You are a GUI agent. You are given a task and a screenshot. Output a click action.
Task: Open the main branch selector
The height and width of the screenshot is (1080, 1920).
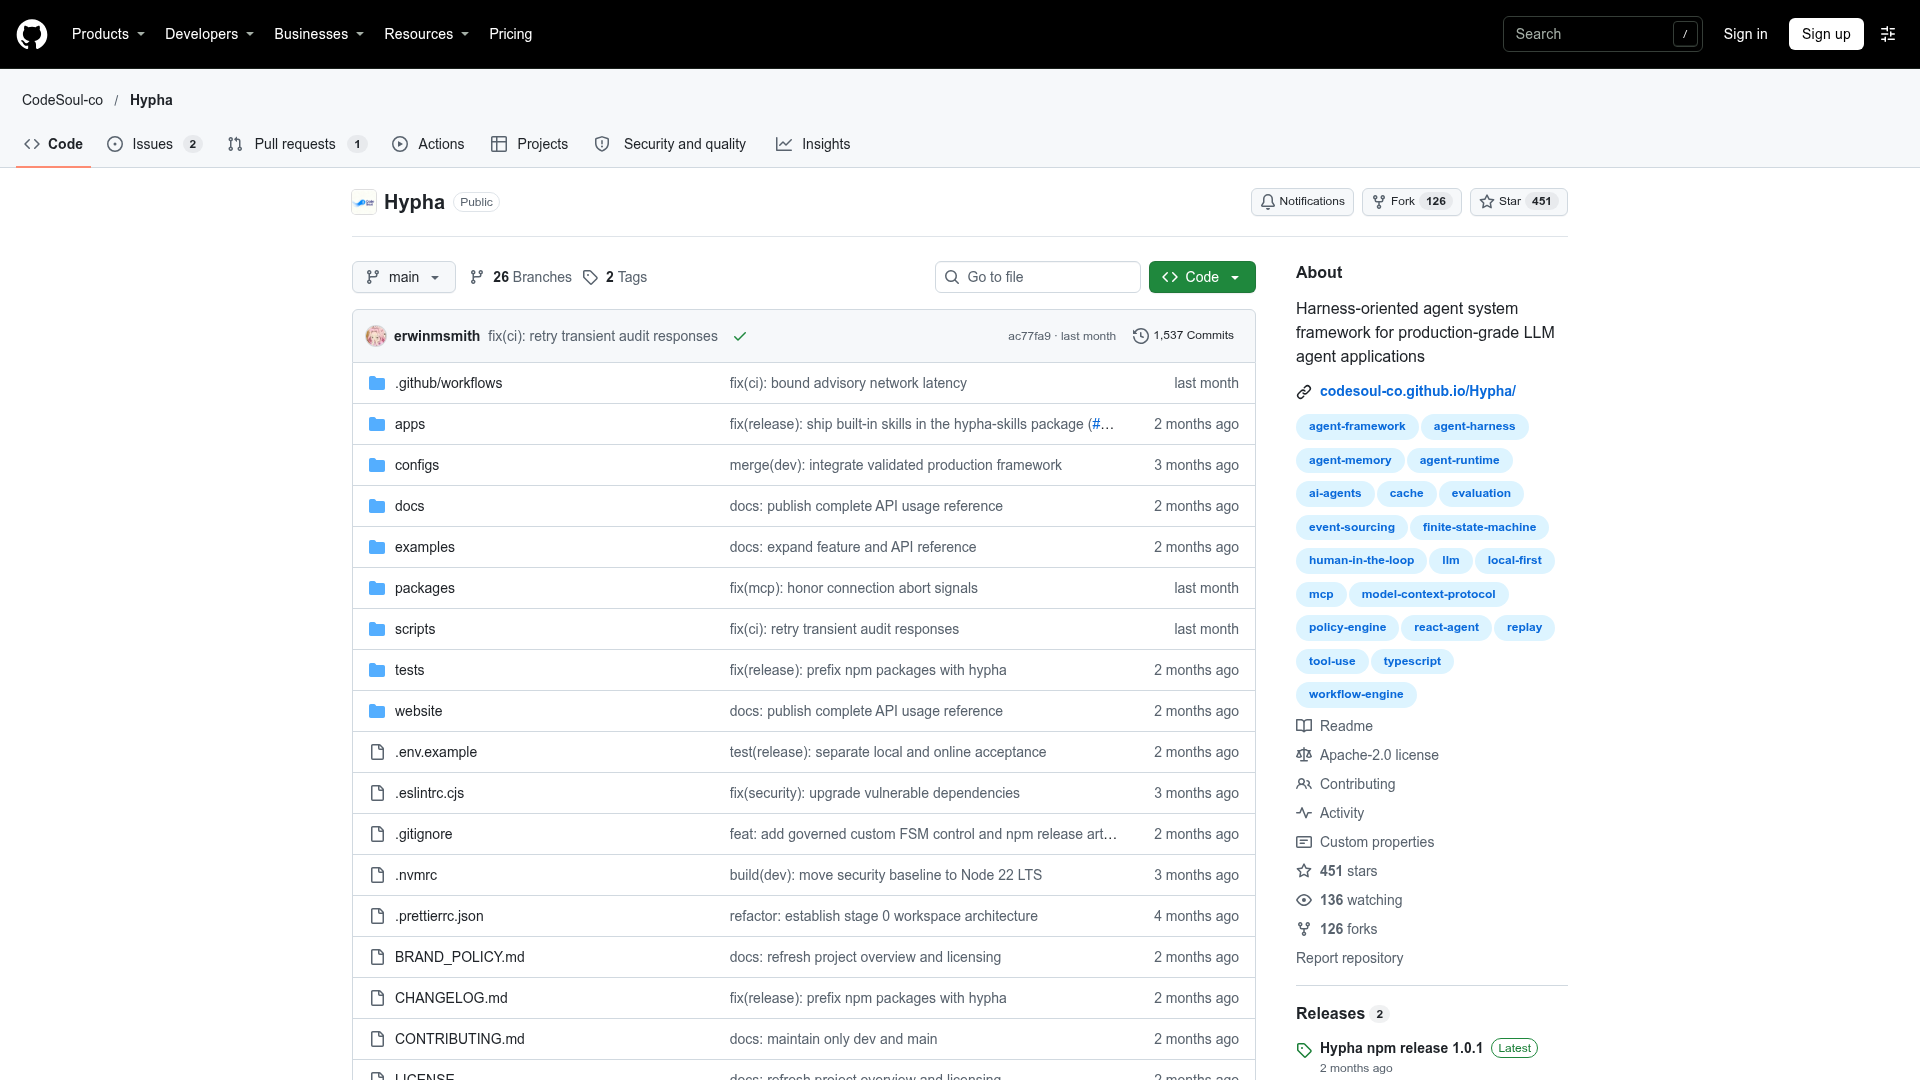pyautogui.click(x=404, y=277)
